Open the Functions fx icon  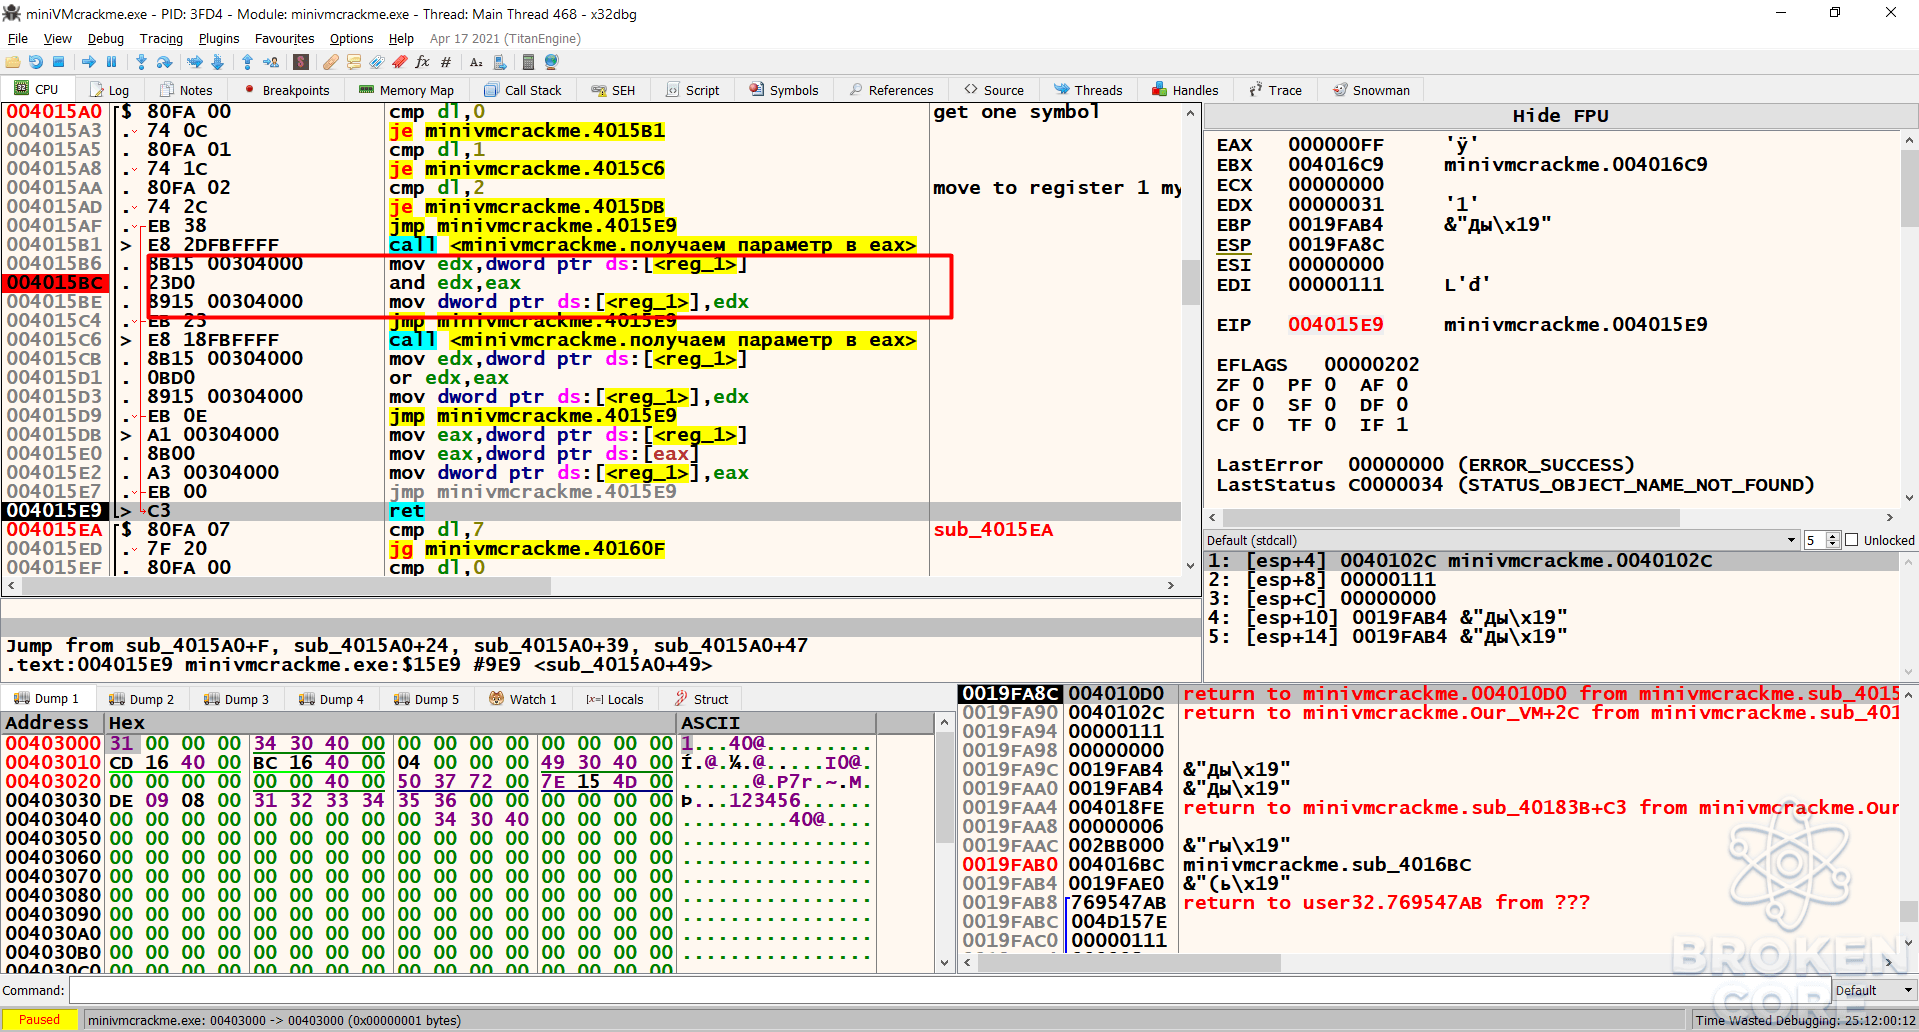422,62
